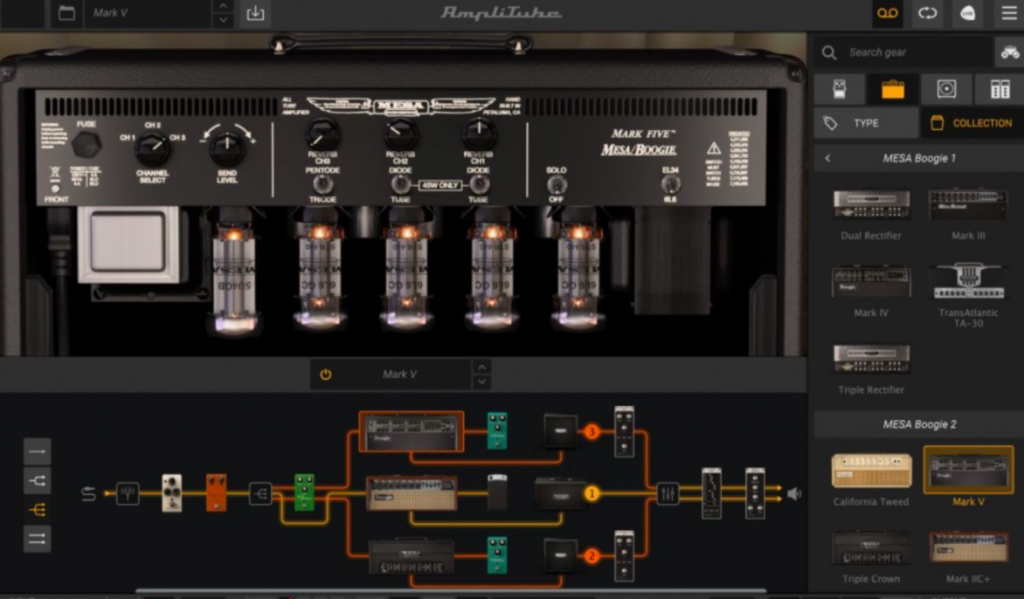The image size is (1024, 599).
Task: Open the looper icon in top bar
Action: point(927,13)
